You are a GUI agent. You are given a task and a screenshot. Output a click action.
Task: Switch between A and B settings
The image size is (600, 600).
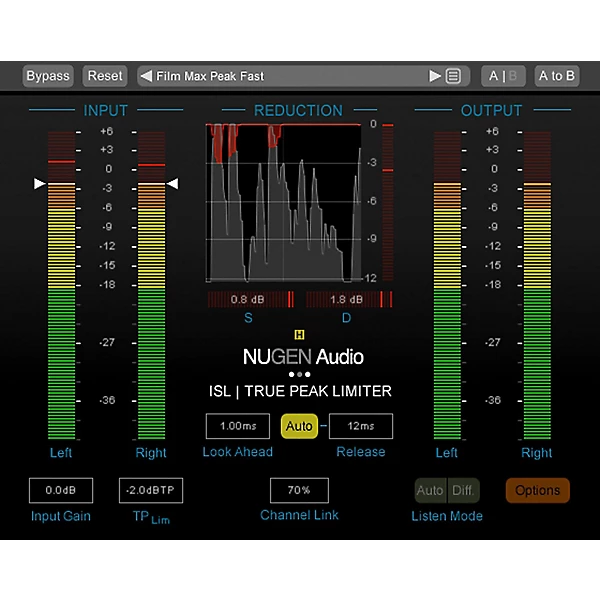pos(505,76)
